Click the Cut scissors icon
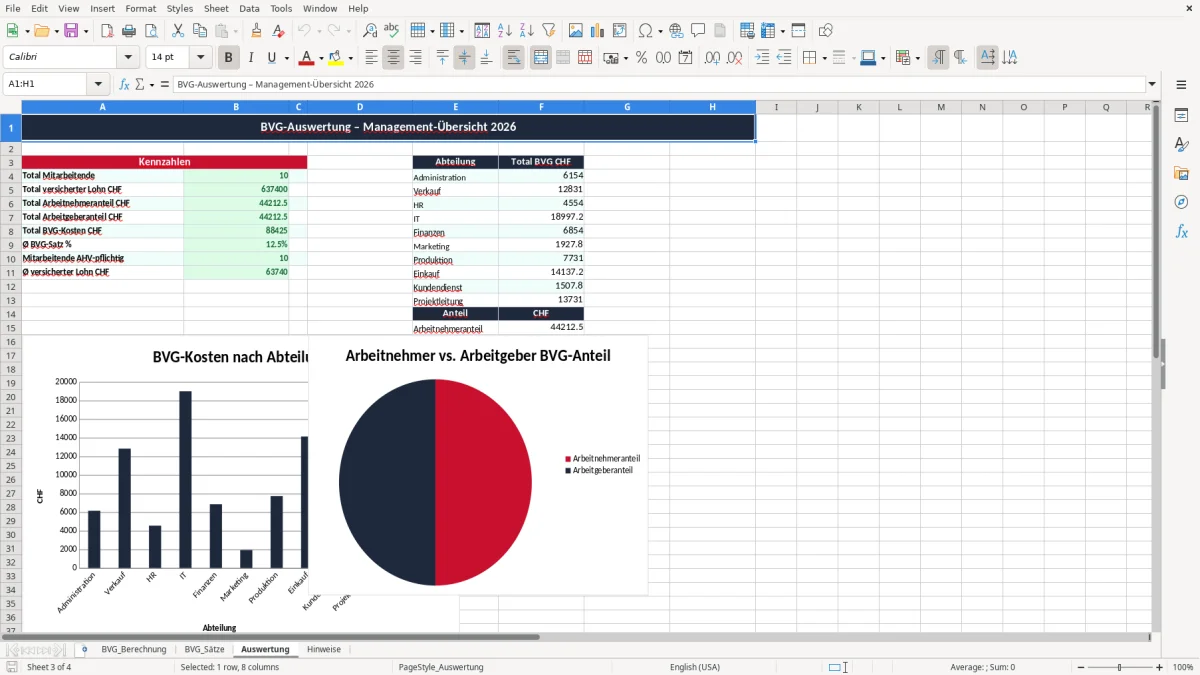1200x675 pixels. [x=178, y=31]
